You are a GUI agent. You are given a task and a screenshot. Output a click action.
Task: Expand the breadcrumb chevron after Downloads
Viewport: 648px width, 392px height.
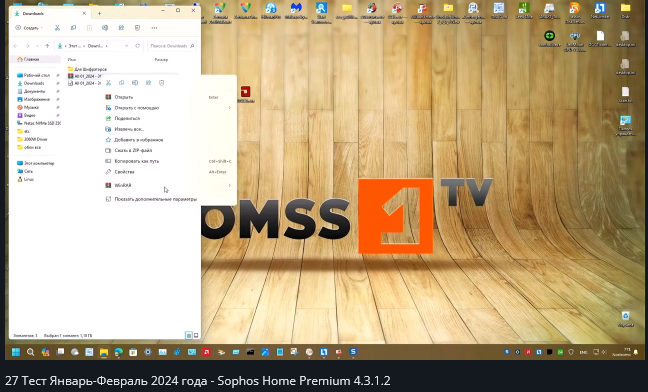(x=107, y=46)
